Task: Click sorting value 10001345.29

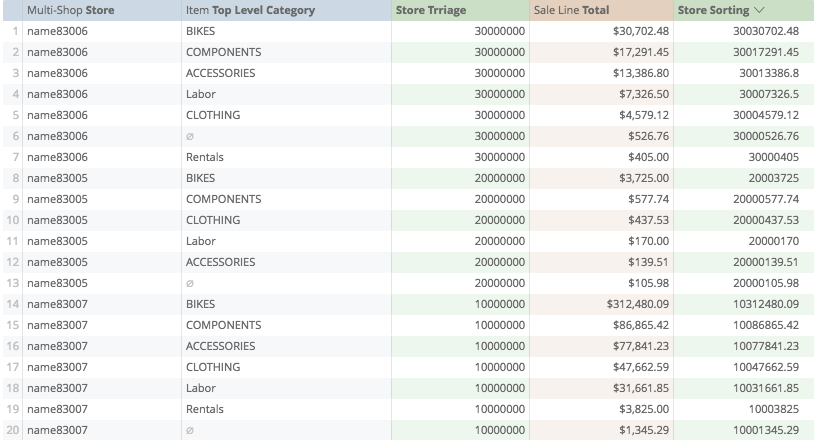Action: click(766, 430)
